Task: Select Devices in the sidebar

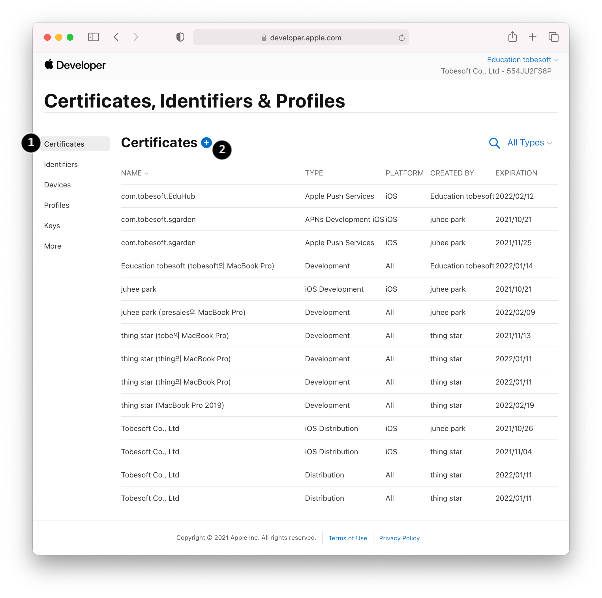Action: (58, 185)
